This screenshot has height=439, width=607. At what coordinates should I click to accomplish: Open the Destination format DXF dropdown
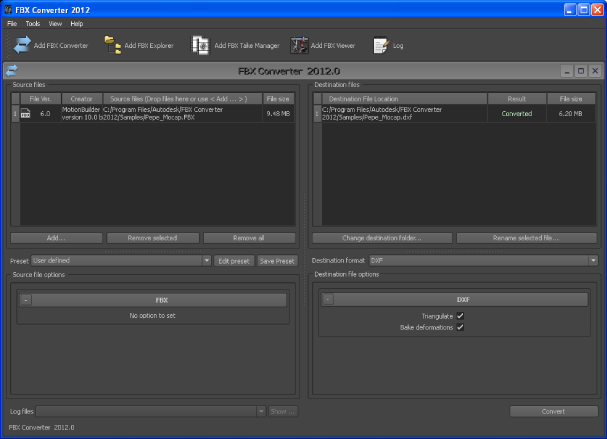click(x=483, y=261)
